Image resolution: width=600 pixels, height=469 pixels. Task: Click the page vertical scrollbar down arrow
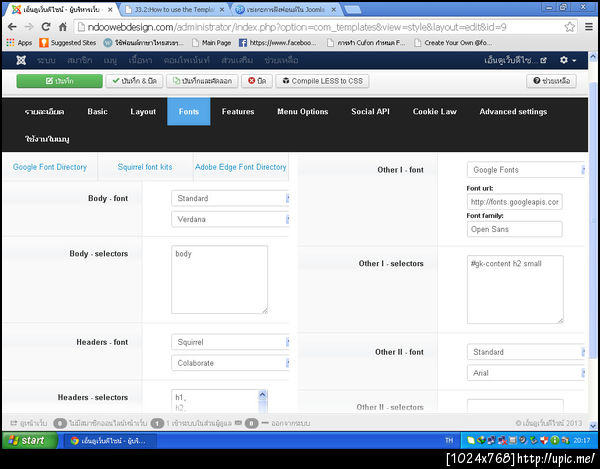593,425
